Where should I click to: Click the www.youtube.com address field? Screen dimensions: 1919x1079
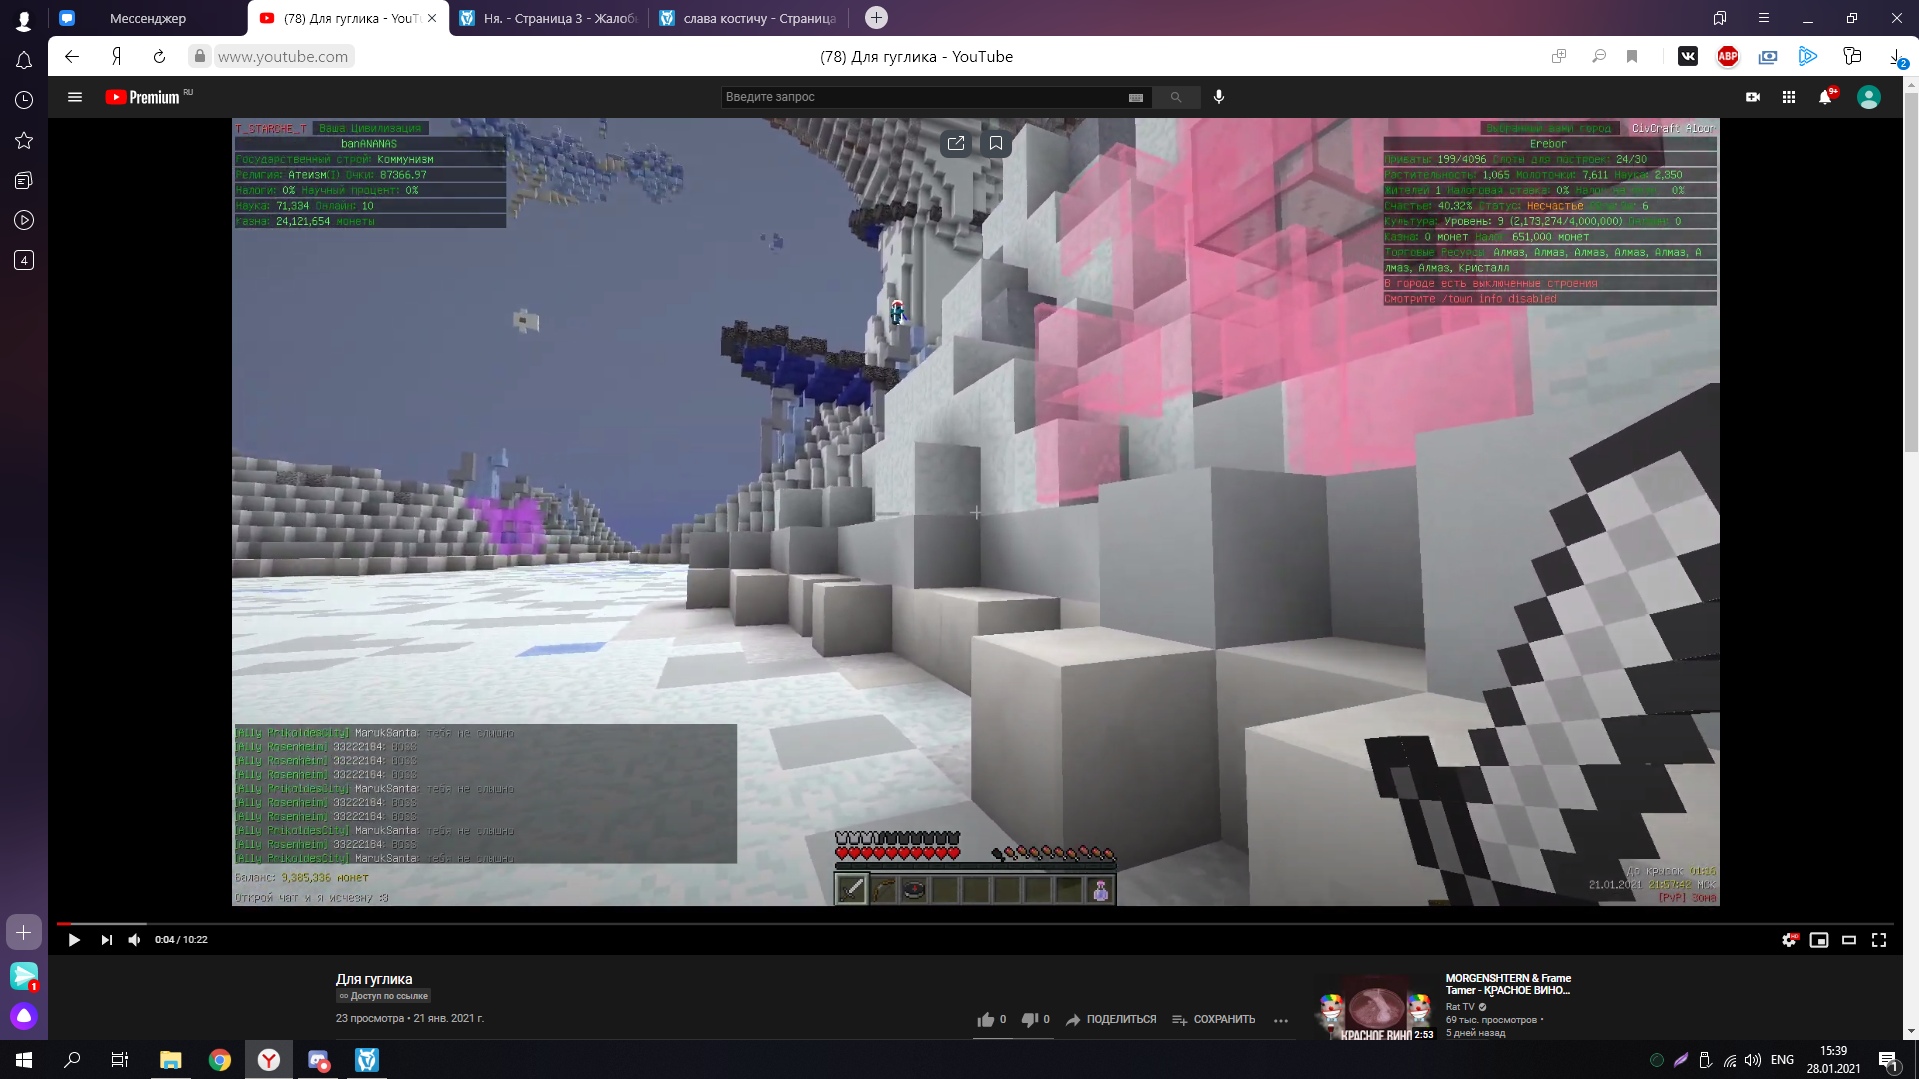click(283, 57)
